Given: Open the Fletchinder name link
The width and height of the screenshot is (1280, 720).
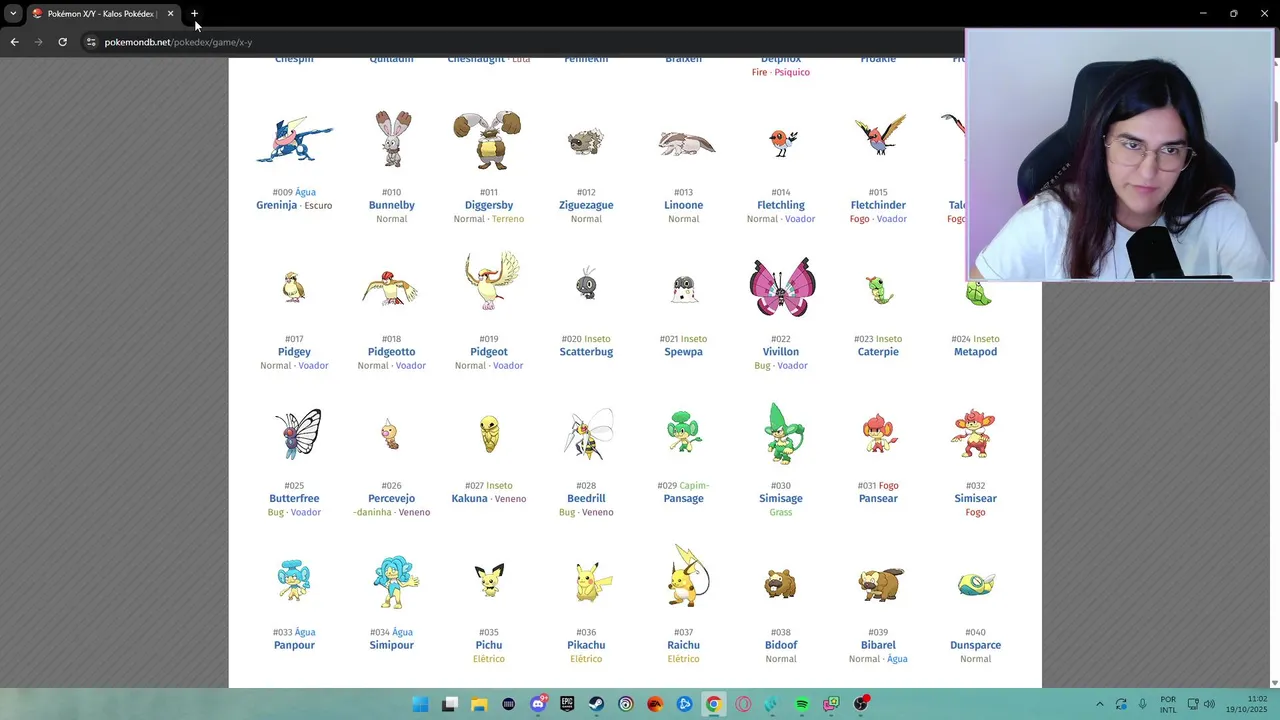Looking at the screenshot, I should (x=878, y=205).
